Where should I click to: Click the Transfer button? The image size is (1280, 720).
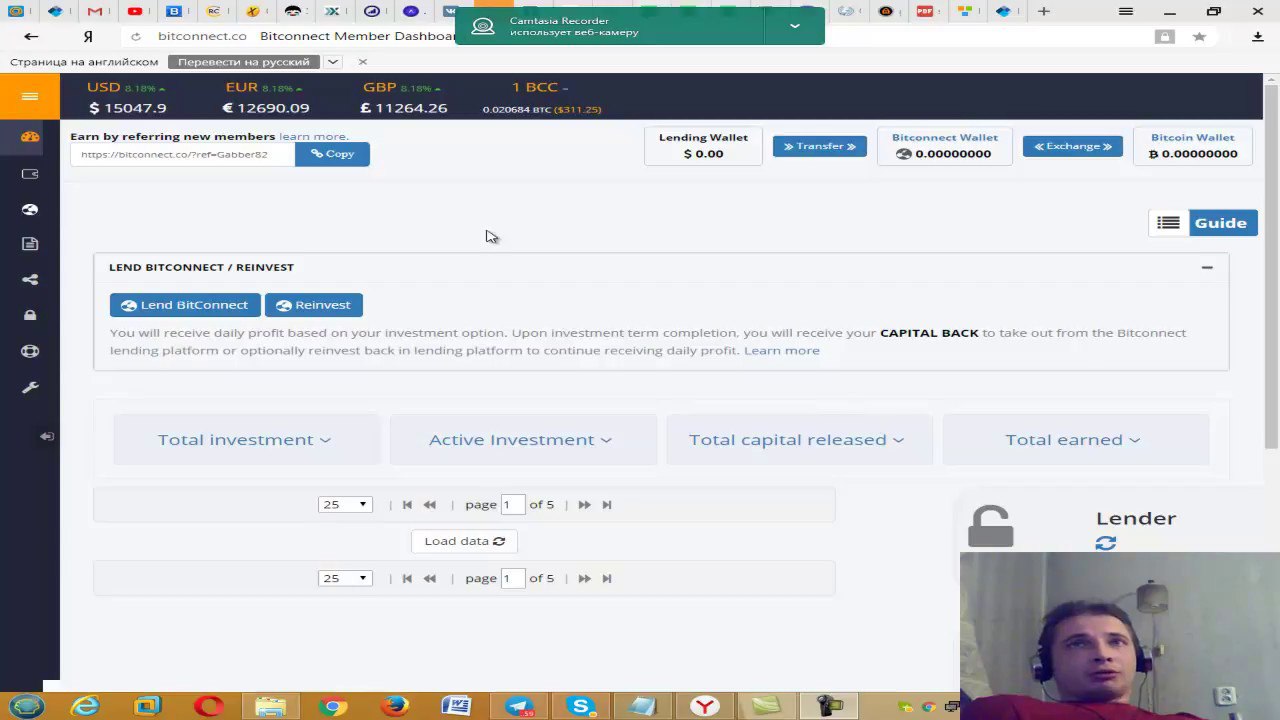pos(820,146)
